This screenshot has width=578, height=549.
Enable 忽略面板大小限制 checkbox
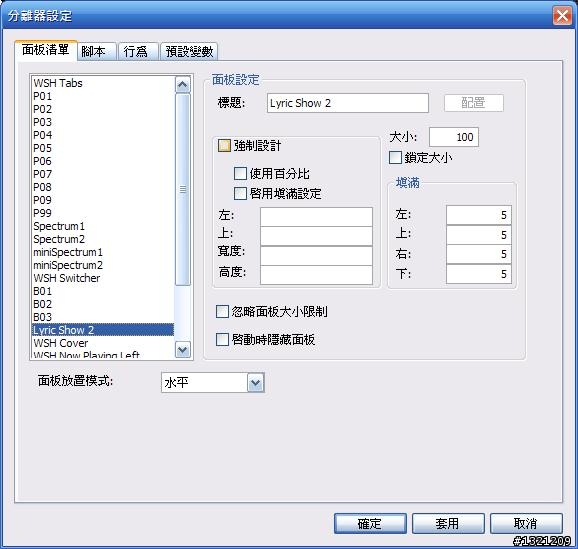point(222,312)
